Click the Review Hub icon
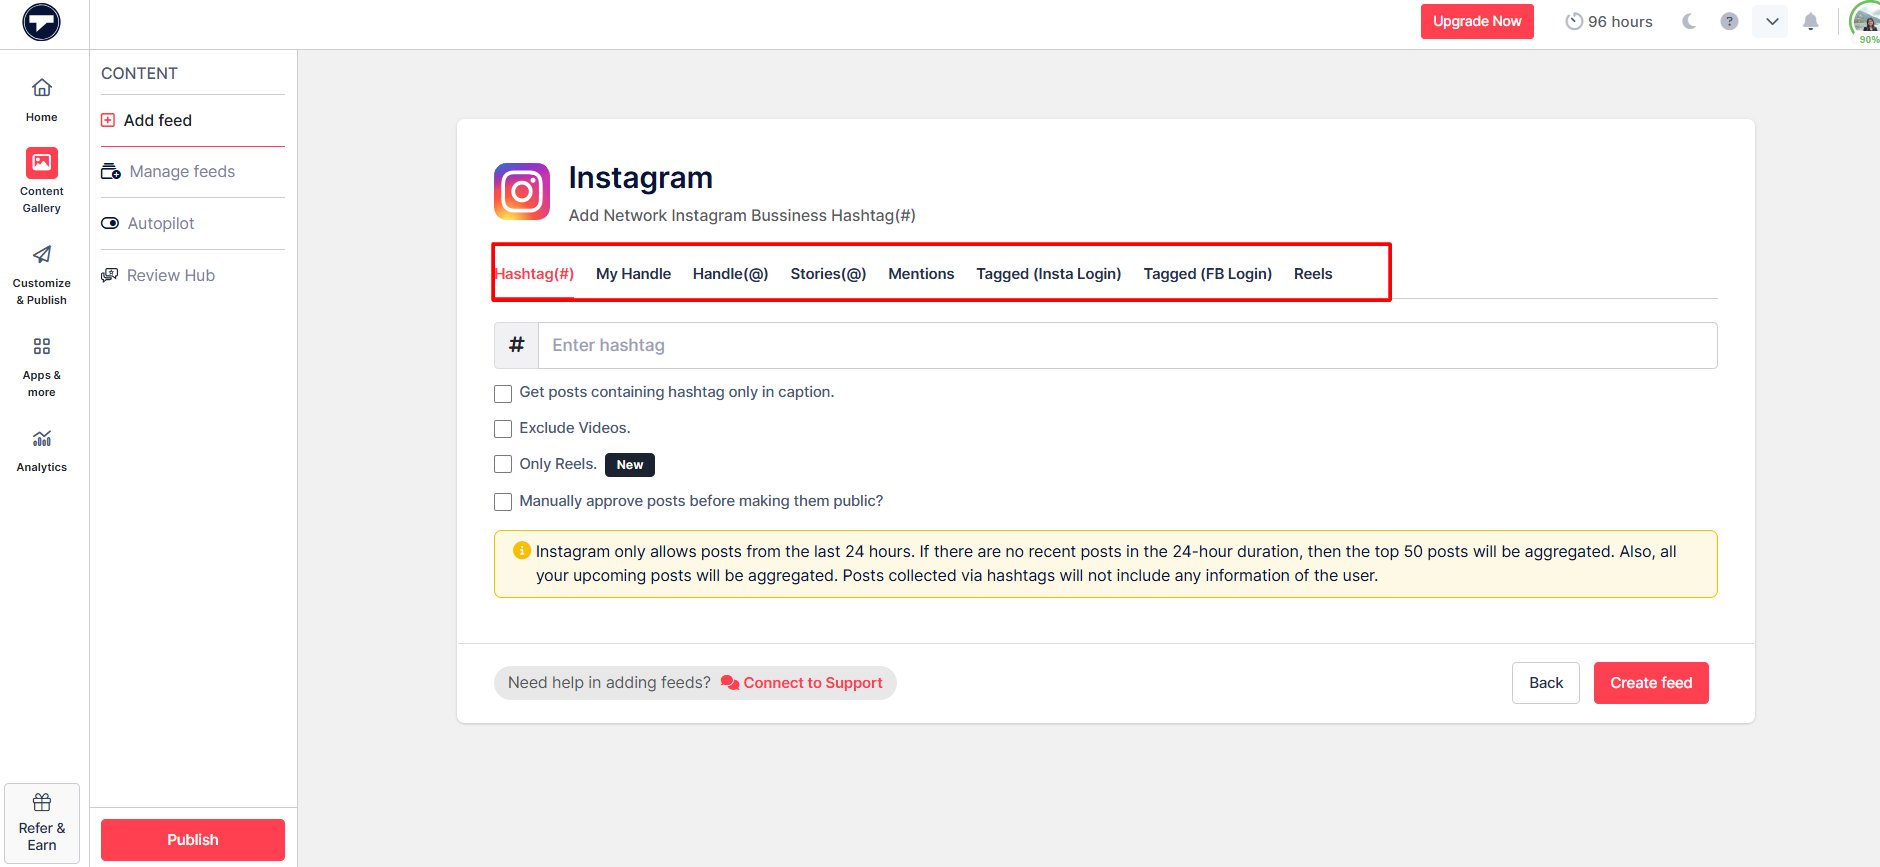The image size is (1880, 867). tap(110, 275)
